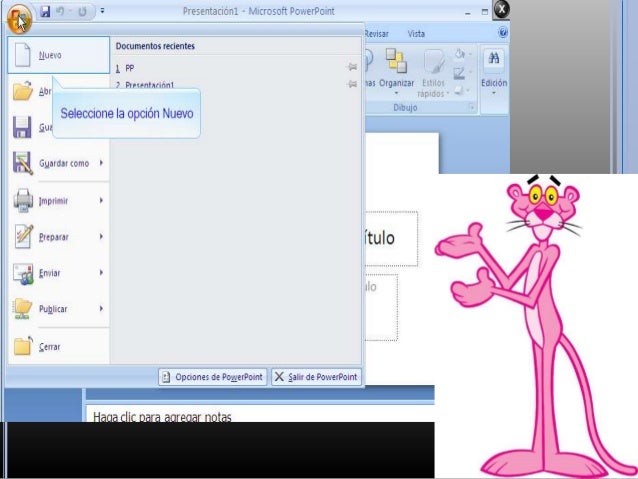
Task: Expand the Imprimir submenu arrow
Action: 101,200
